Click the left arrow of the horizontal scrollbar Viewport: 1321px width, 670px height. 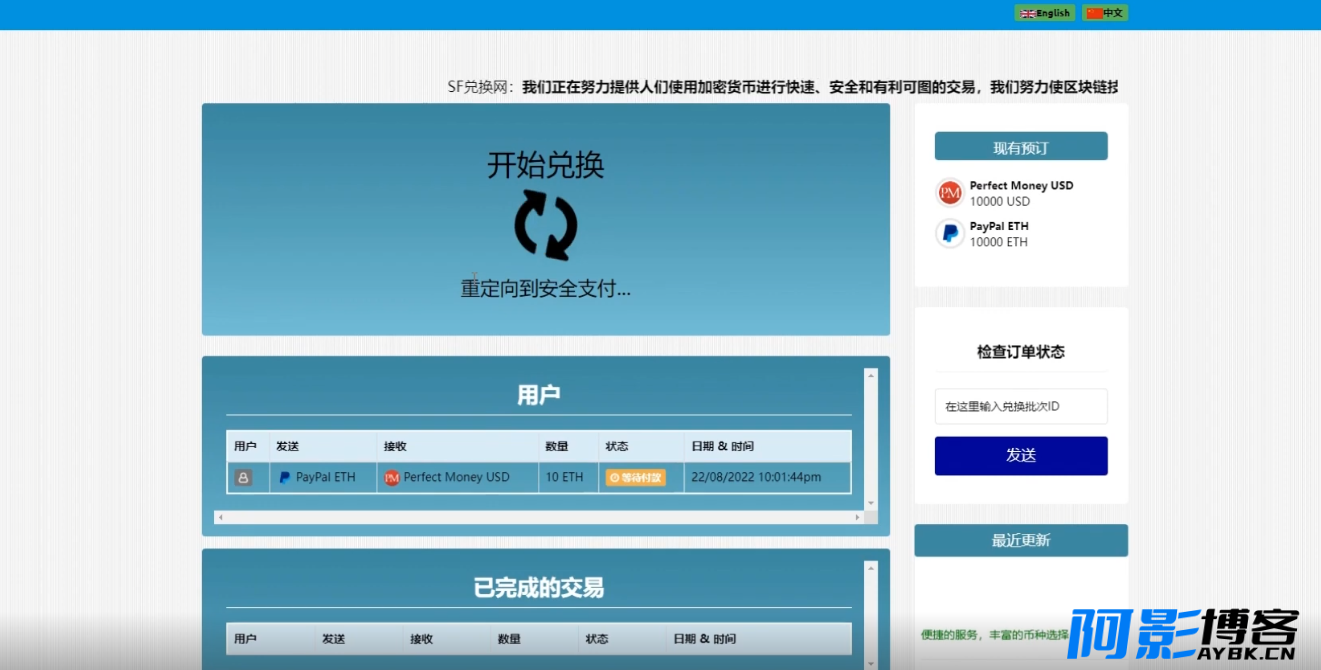pyautogui.click(x=221, y=517)
